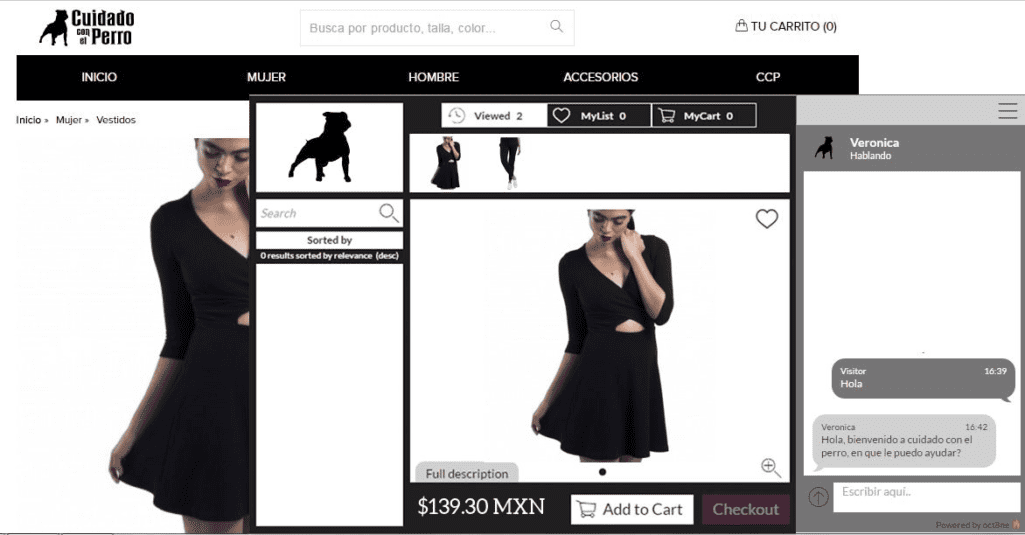
Task: Click the zoom magnifier on product image
Action: 770,467
